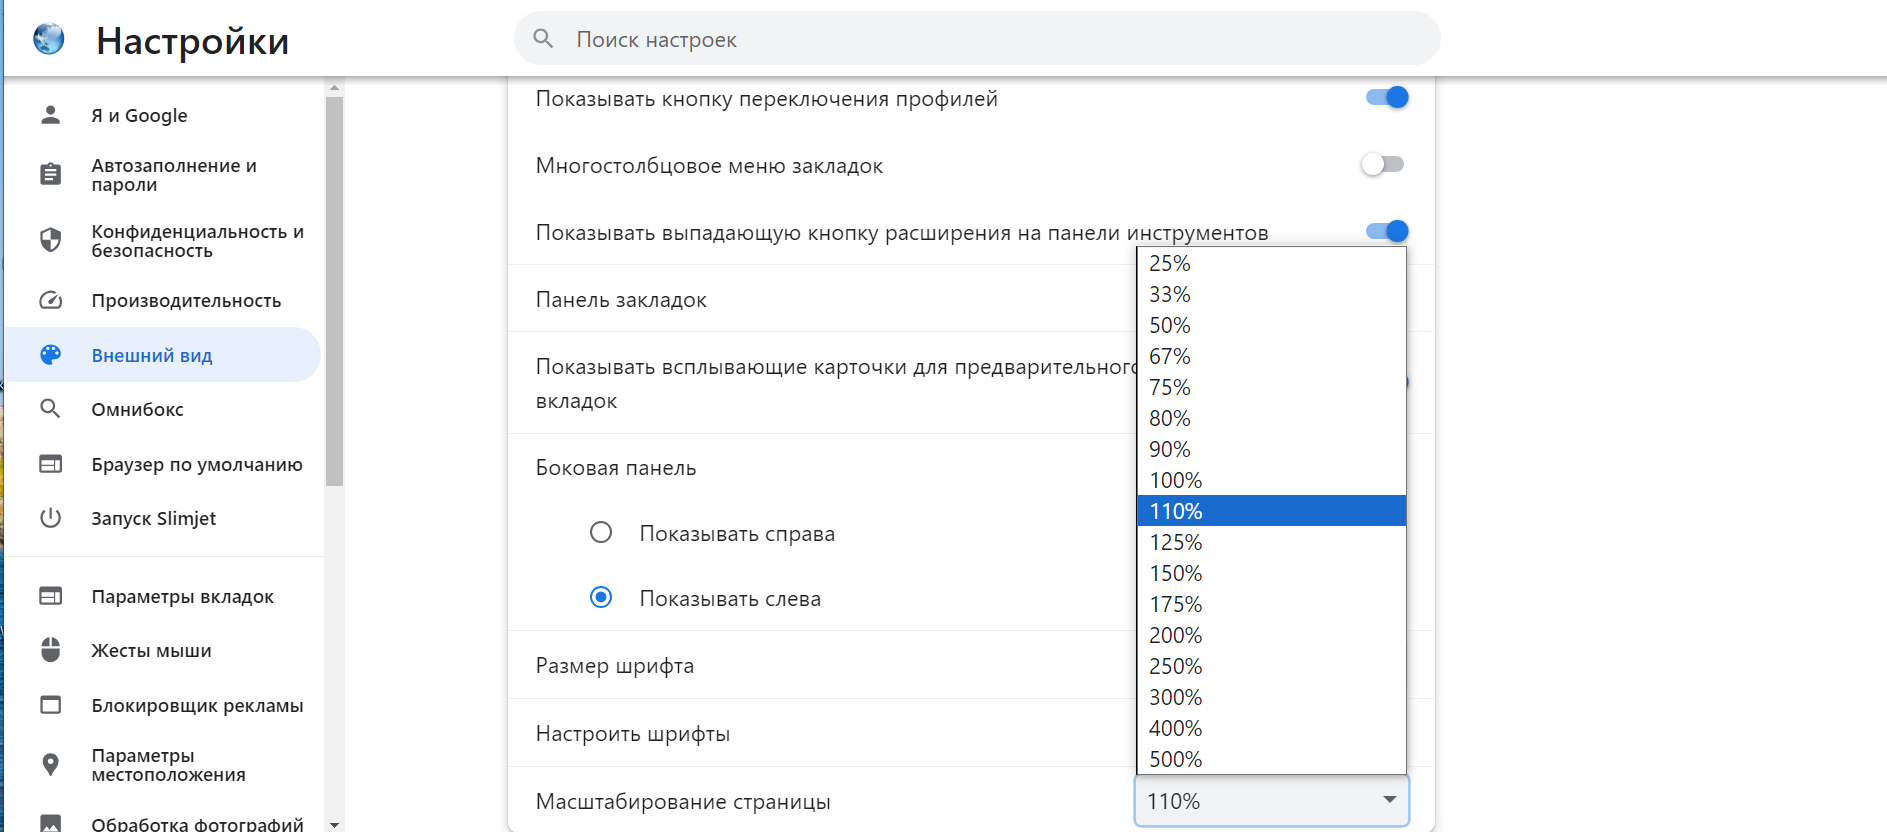Image resolution: width=1887 pixels, height=832 pixels.
Task: Click the shield icon for Конфиденциальность и безопасность
Action: click(x=50, y=240)
